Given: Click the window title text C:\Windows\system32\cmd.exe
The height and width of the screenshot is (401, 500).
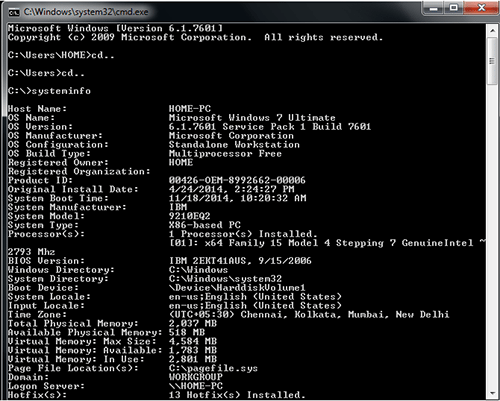Looking at the screenshot, I should 86,12.
